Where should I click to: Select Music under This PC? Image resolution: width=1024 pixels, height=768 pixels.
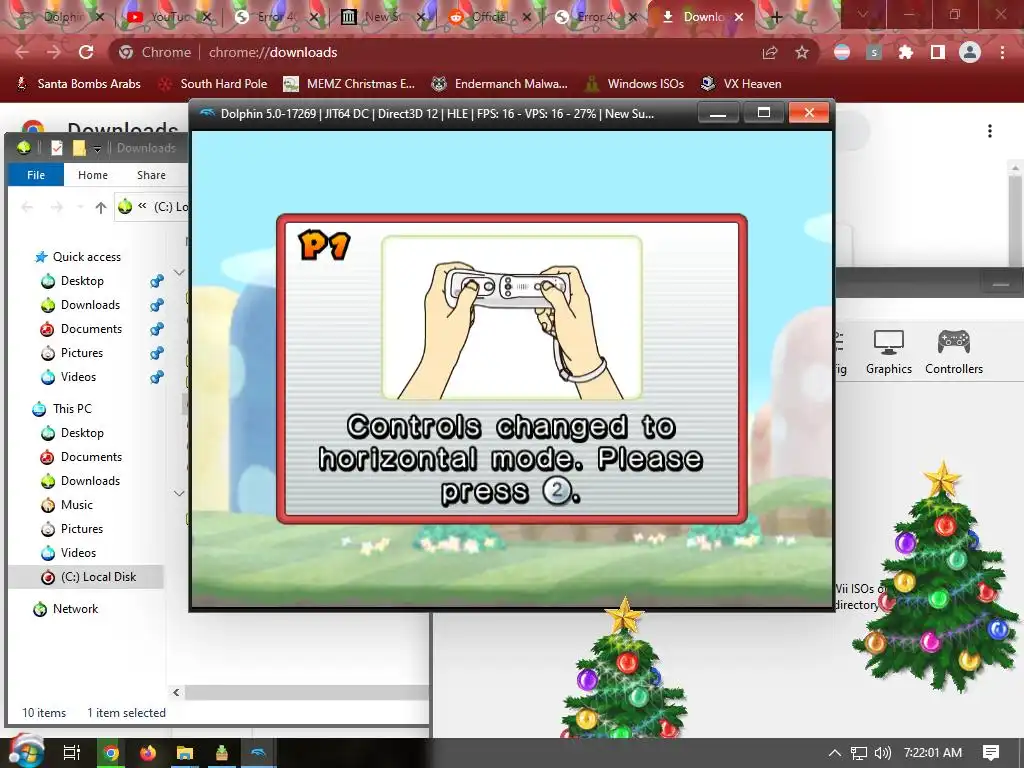pos(76,505)
